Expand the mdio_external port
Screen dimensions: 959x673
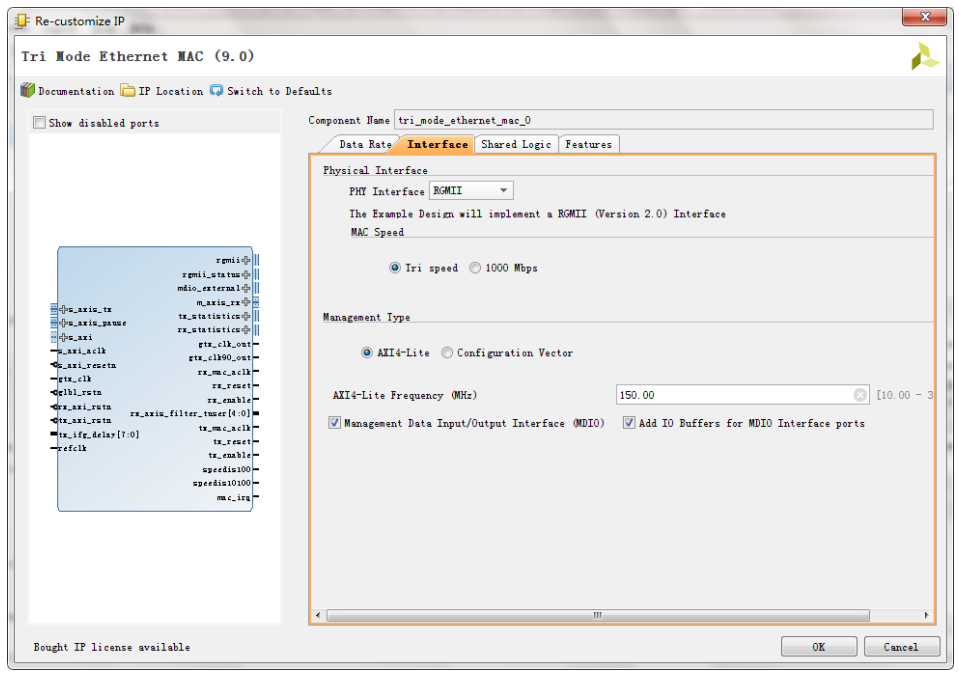pos(246,288)
